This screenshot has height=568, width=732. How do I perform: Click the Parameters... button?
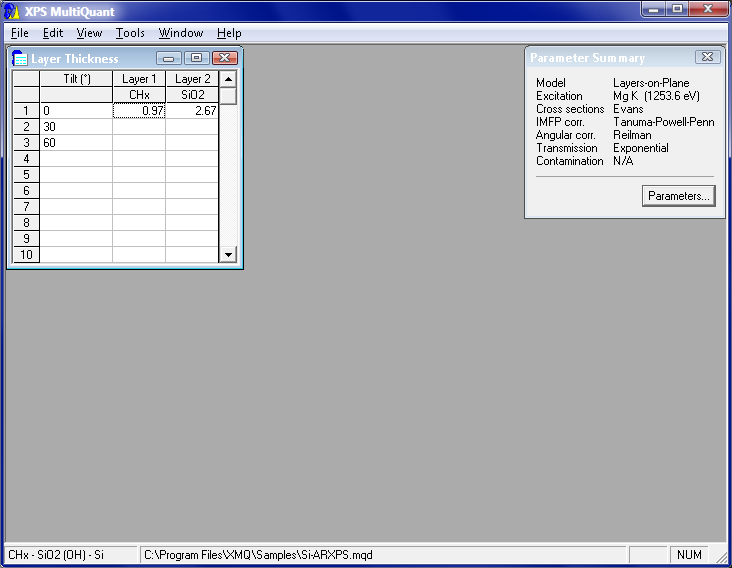click(x=678, y=196)
